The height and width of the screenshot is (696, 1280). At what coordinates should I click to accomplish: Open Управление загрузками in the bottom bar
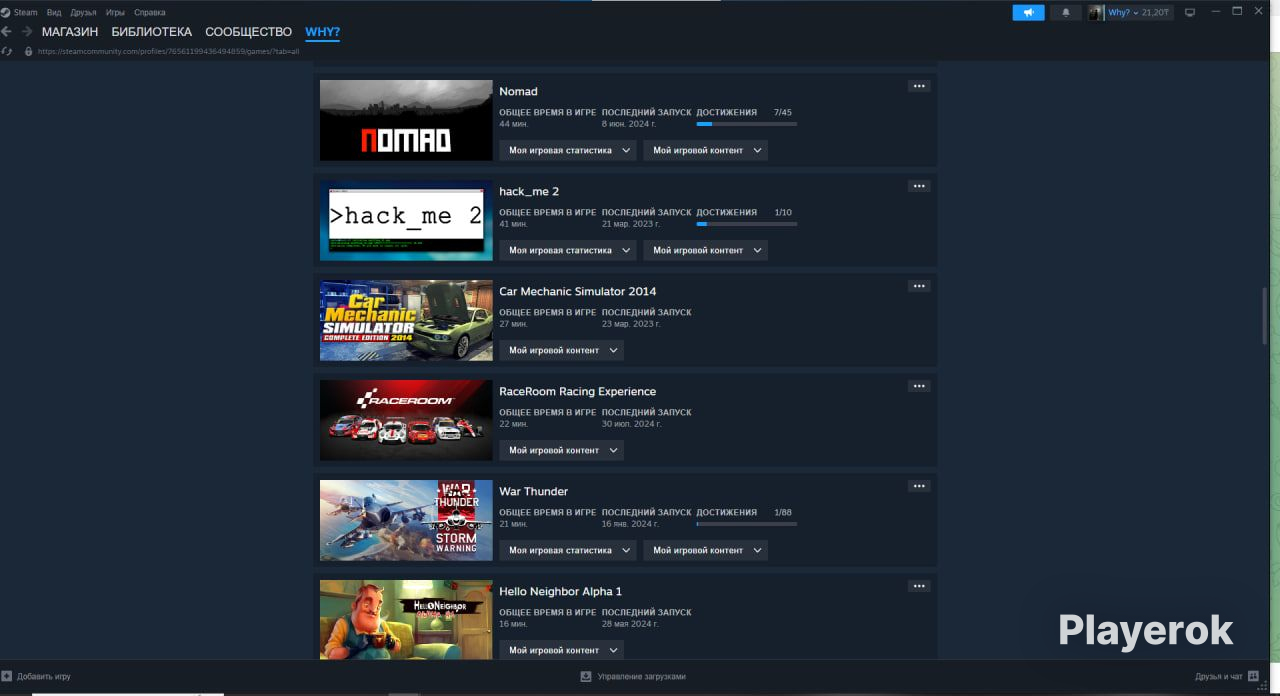pyautogui.click(x=641, y=676)
